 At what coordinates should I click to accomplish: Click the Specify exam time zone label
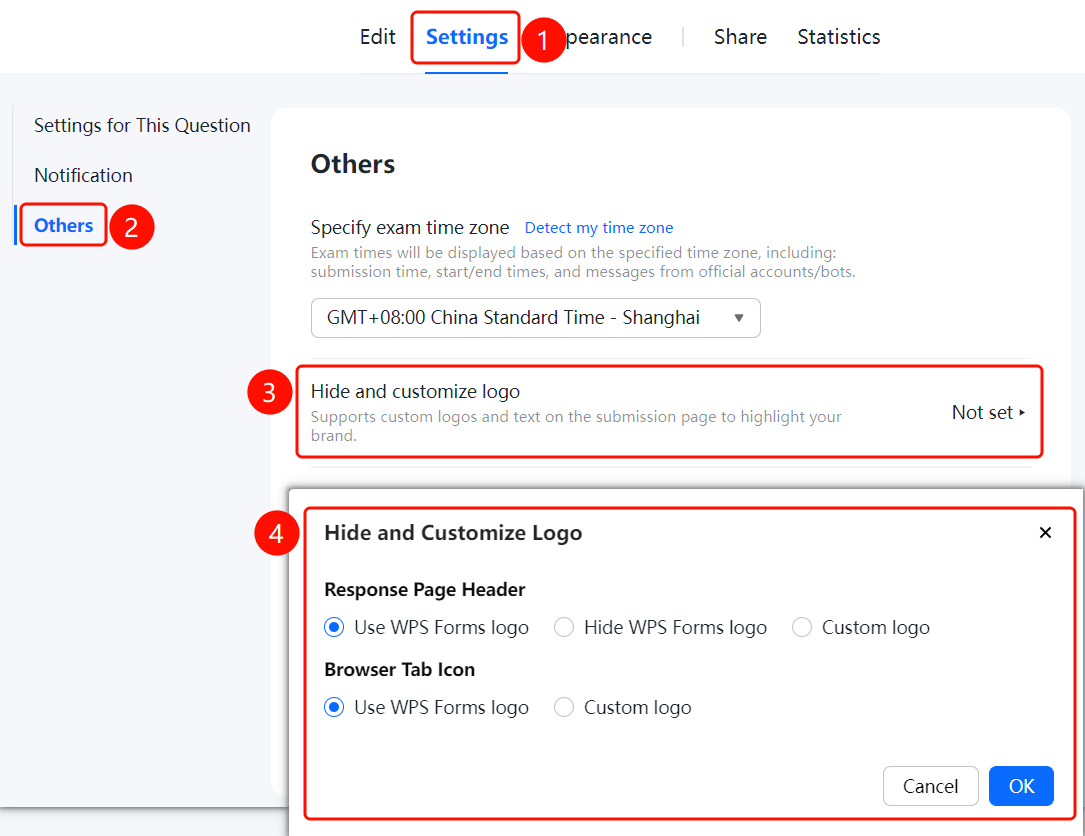[410, 228]
